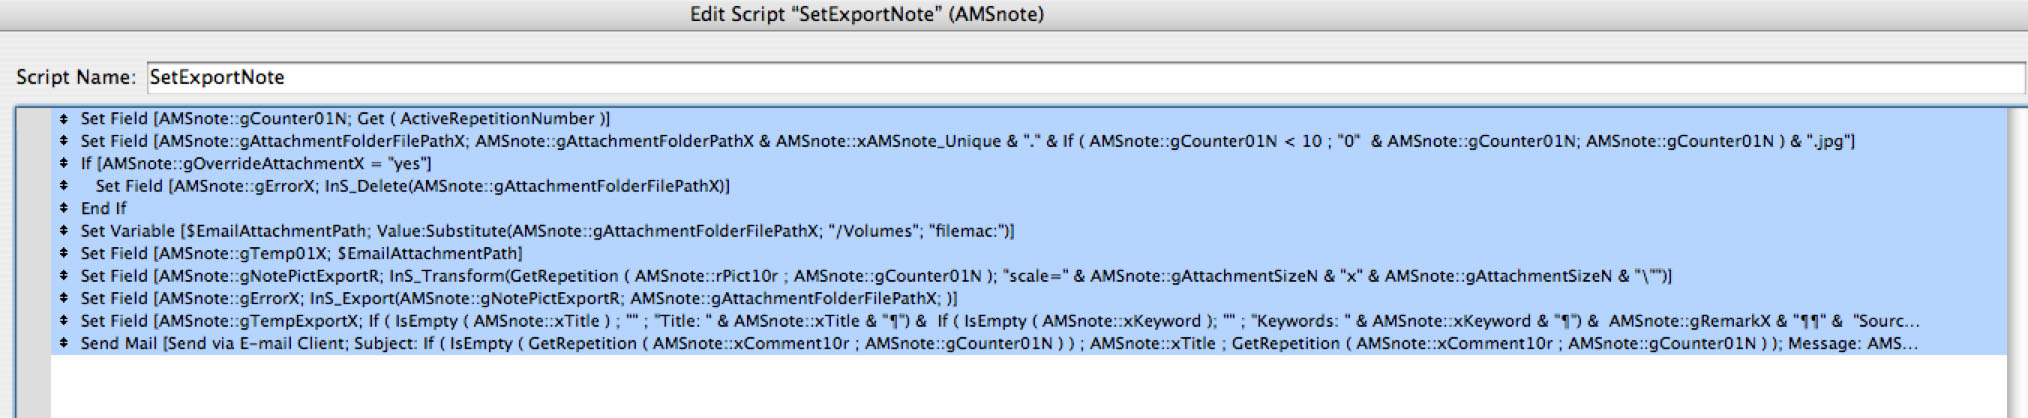Click the handle for the Set Variable $EmailAttachmentPath step

point(64,231)
